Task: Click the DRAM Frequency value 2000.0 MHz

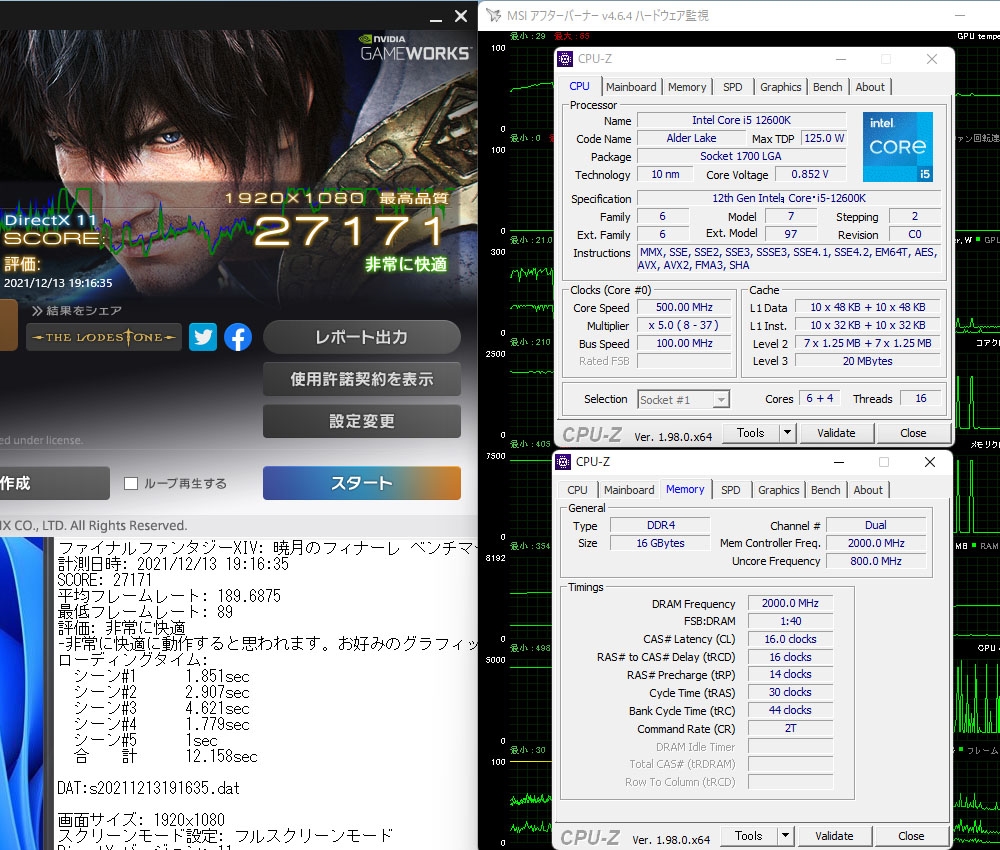Action: click(x=790, y=603)
